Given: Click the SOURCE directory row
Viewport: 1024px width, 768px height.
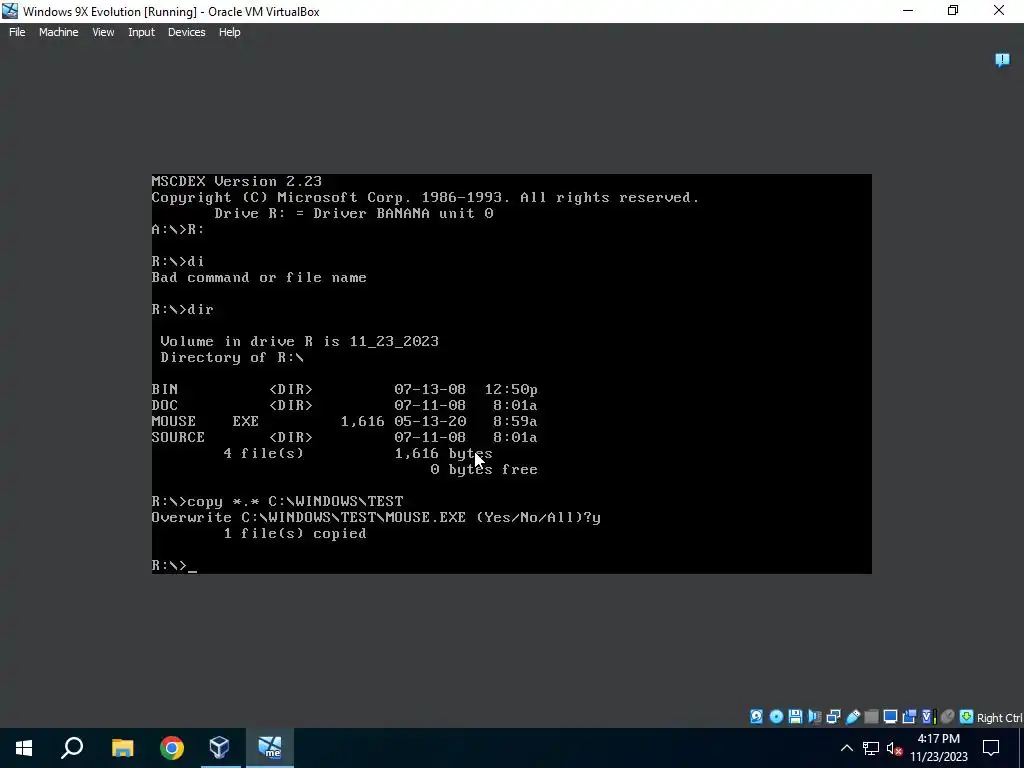Looking at the screenshot, I should click(x=344, y=437).
